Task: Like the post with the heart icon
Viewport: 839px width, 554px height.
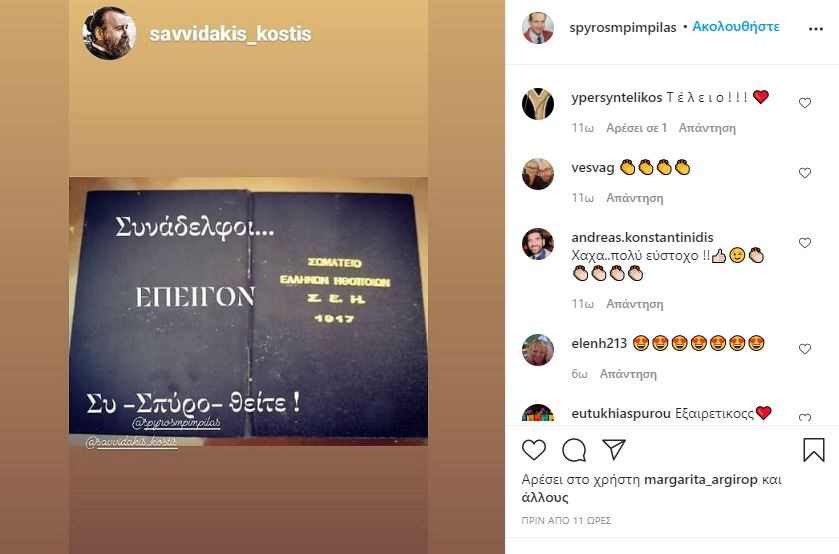Action: pos(533,450)
